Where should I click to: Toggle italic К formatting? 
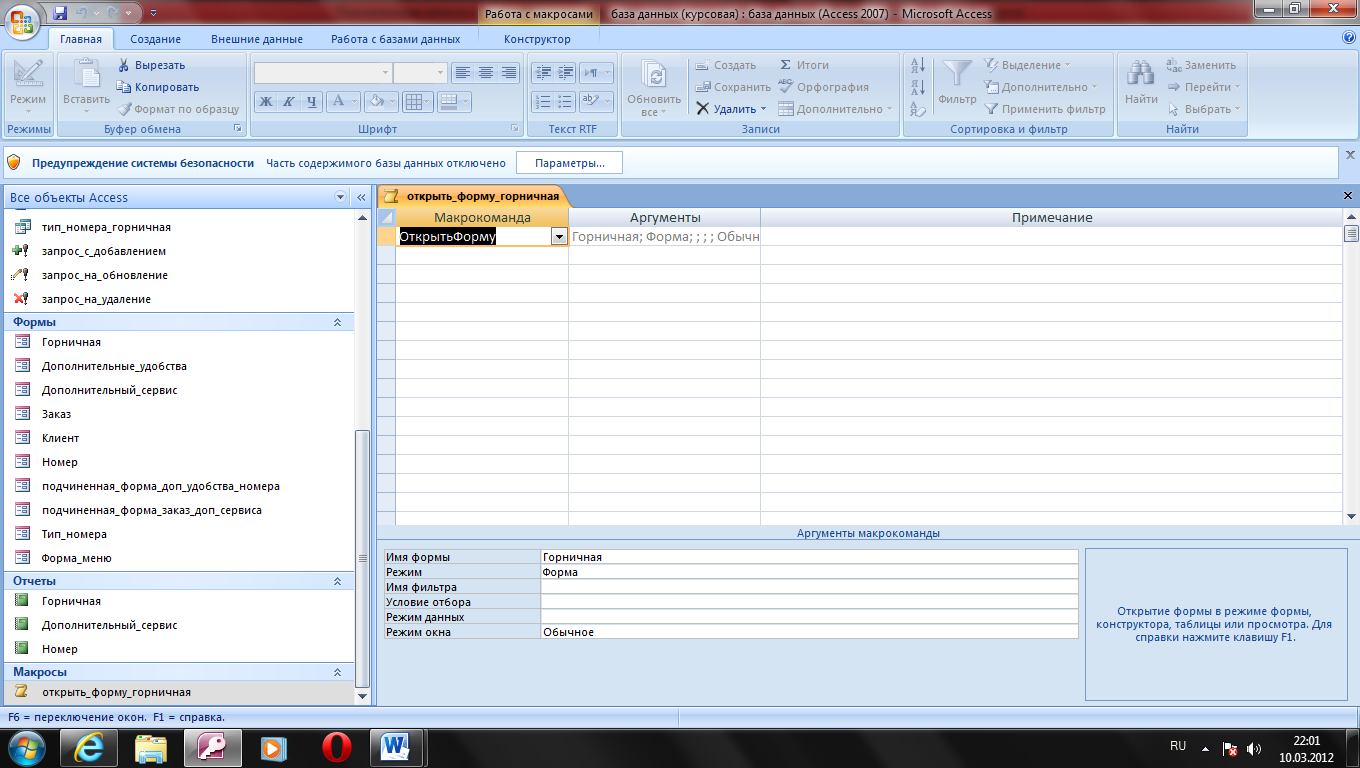pyautogui.click(x=288, y=101)
